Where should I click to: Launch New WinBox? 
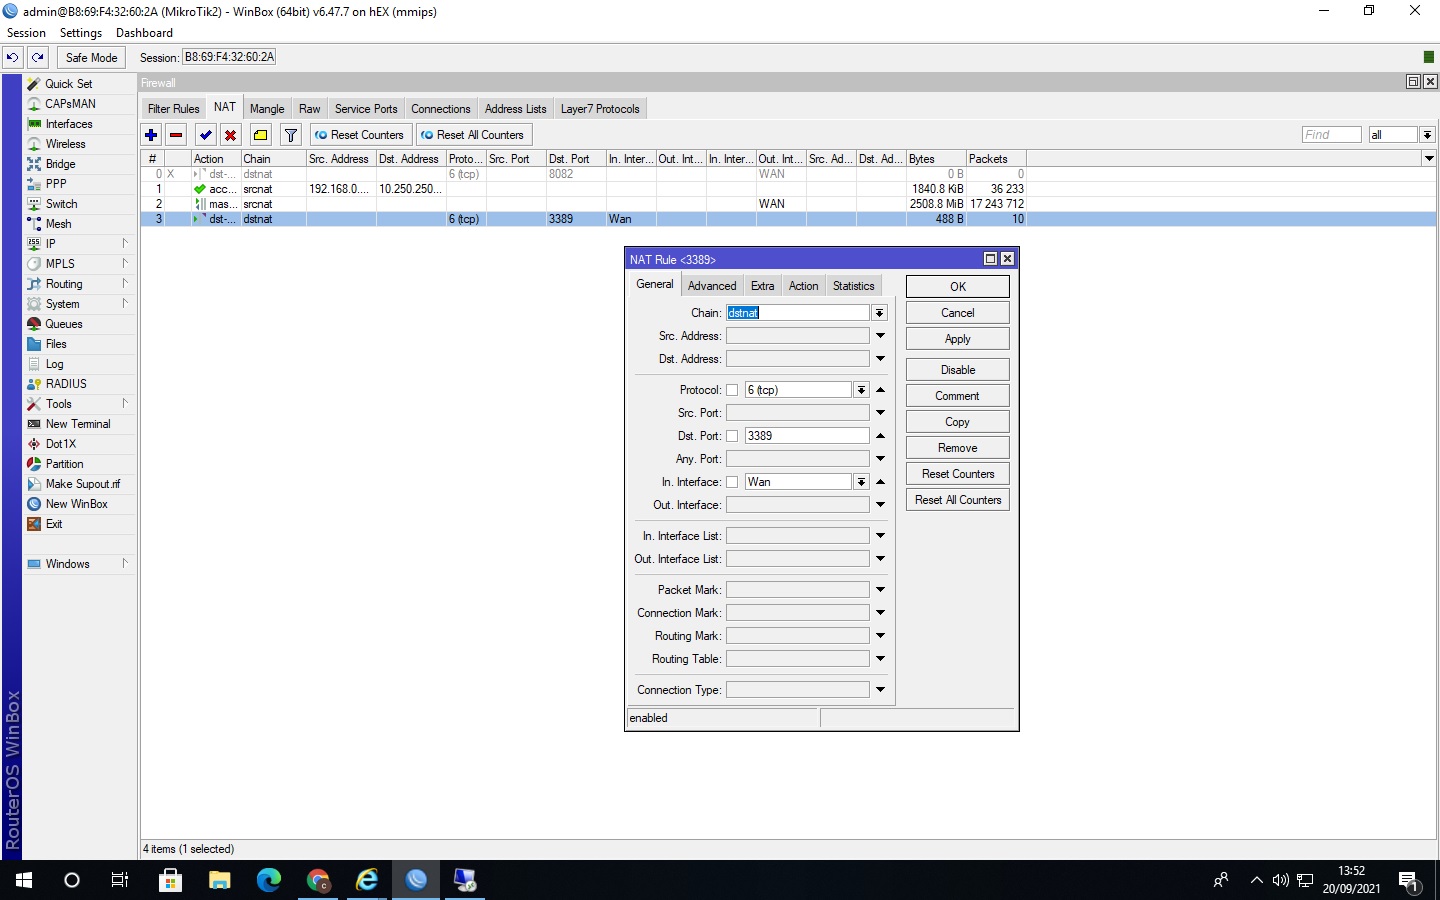pos(77,504)
